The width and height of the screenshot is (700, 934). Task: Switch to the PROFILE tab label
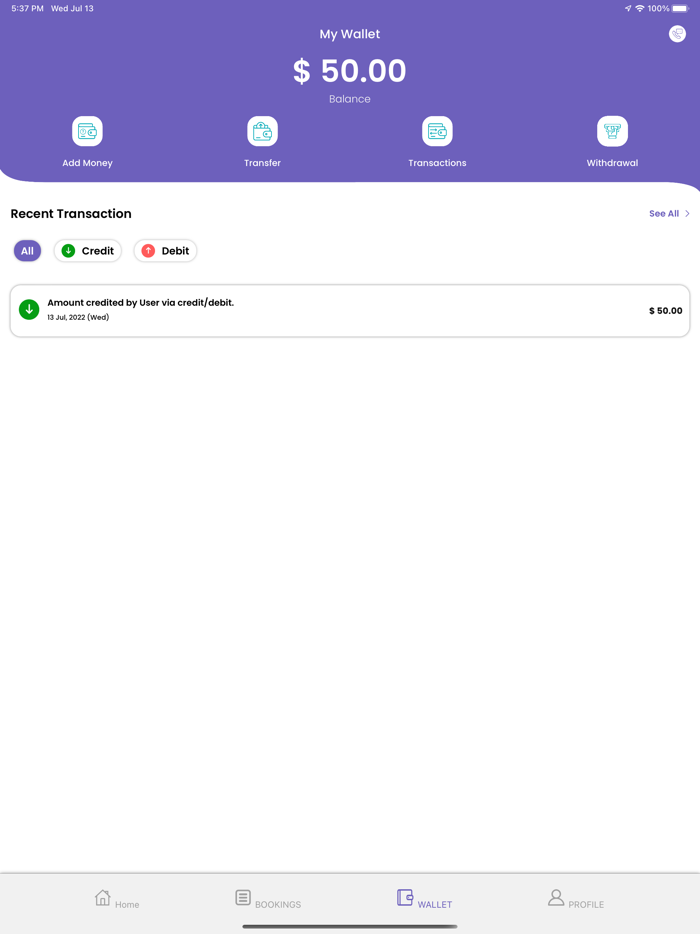coord(586,904)
